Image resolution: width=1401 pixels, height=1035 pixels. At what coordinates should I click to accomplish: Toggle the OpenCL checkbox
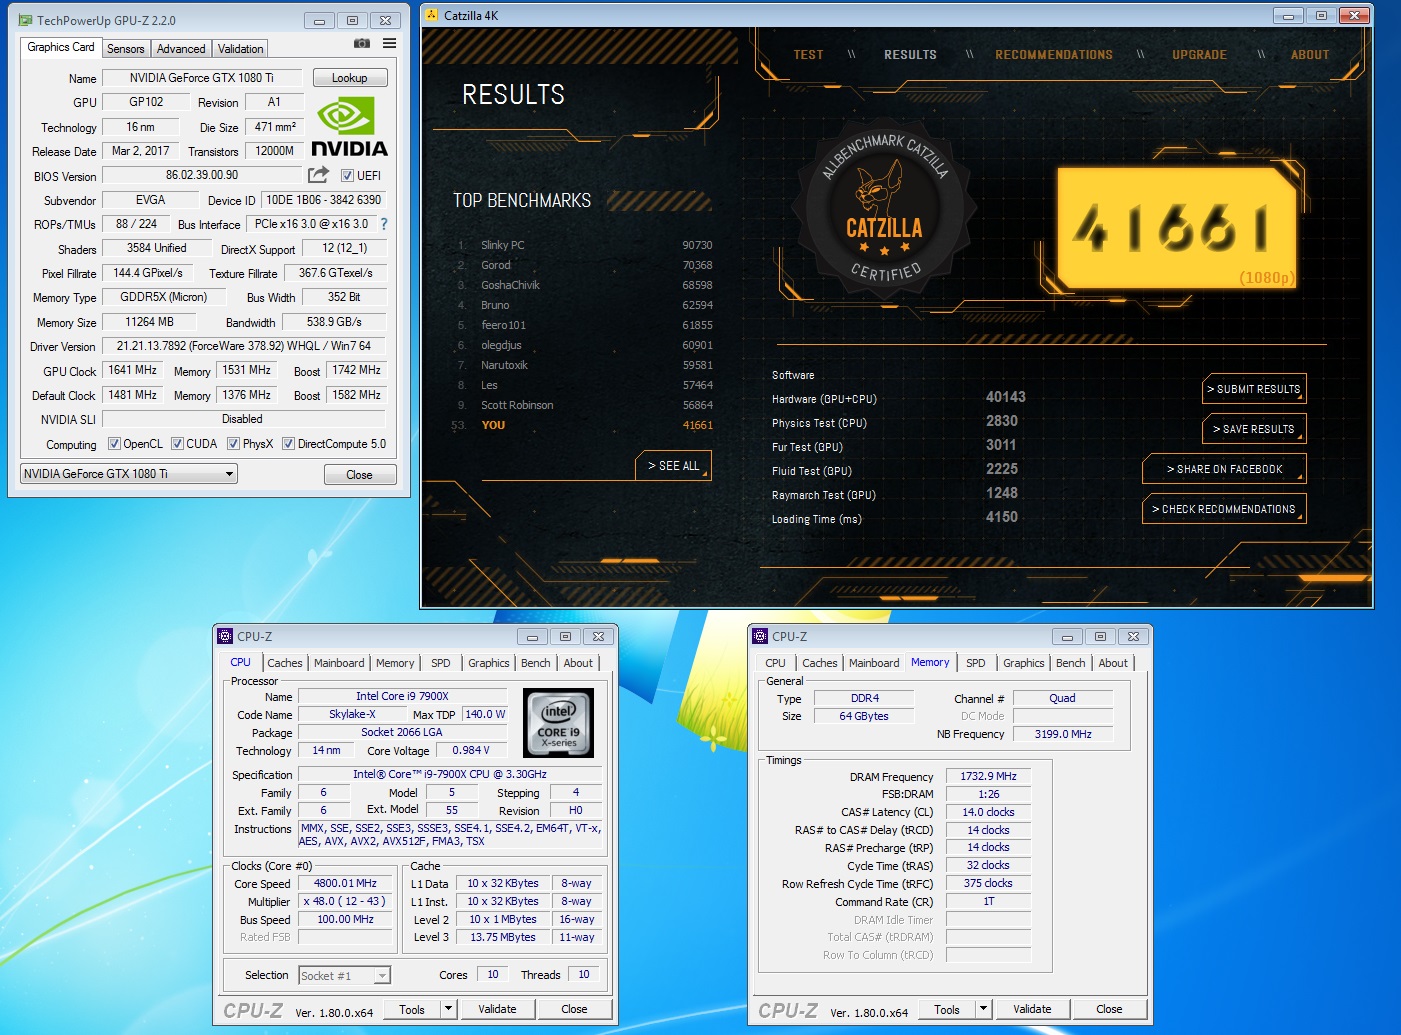click(x=114, y=444)
